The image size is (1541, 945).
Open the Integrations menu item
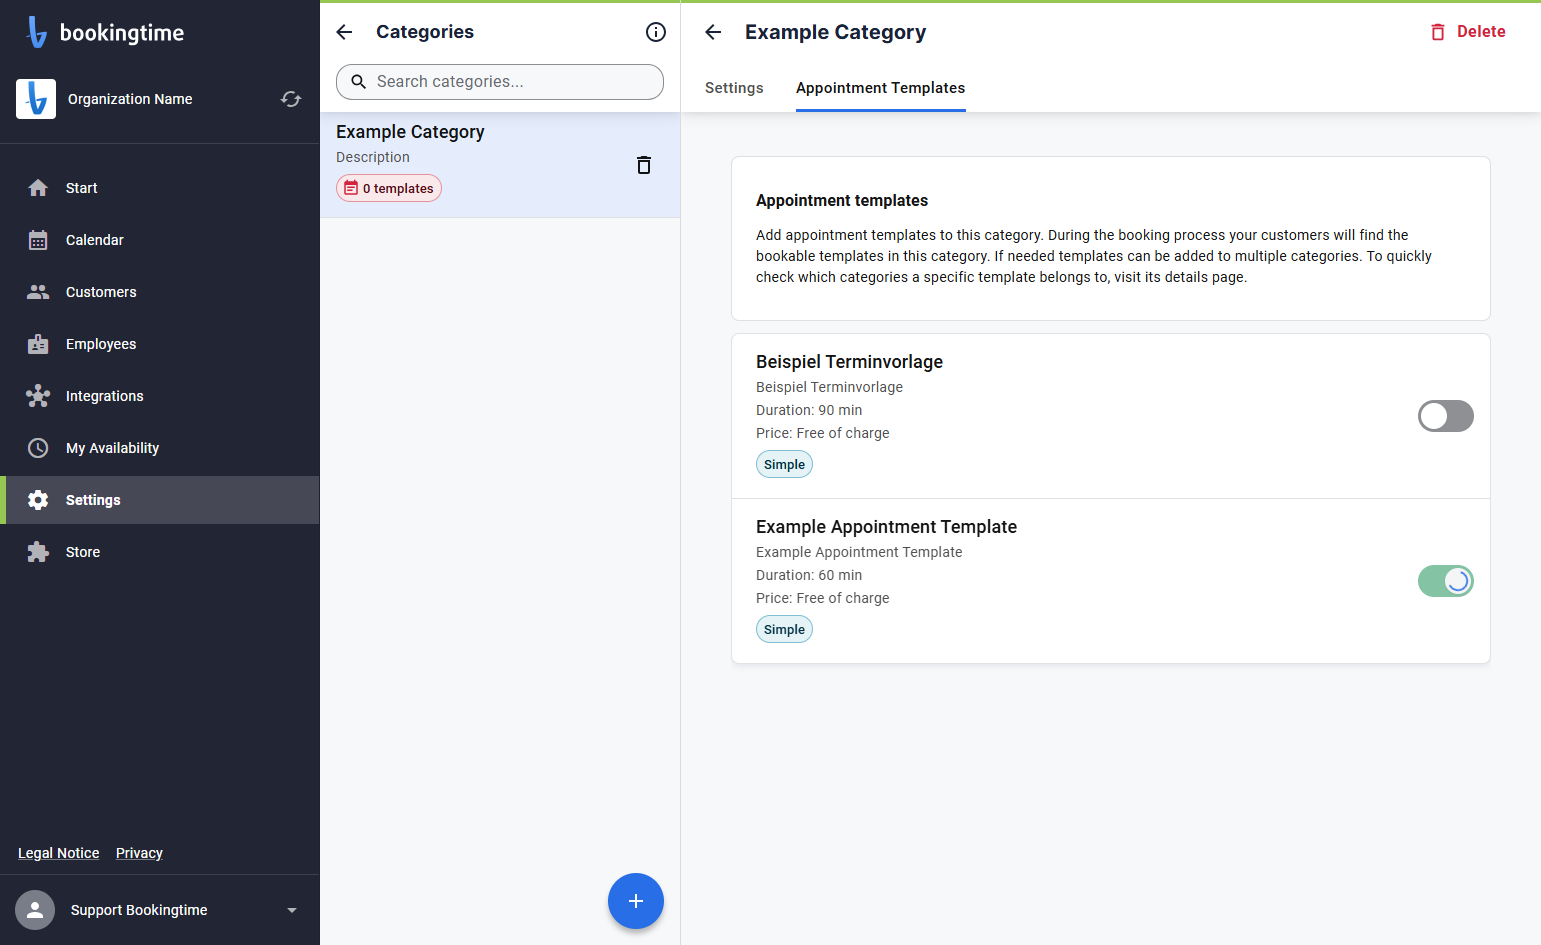pos(160,396)
